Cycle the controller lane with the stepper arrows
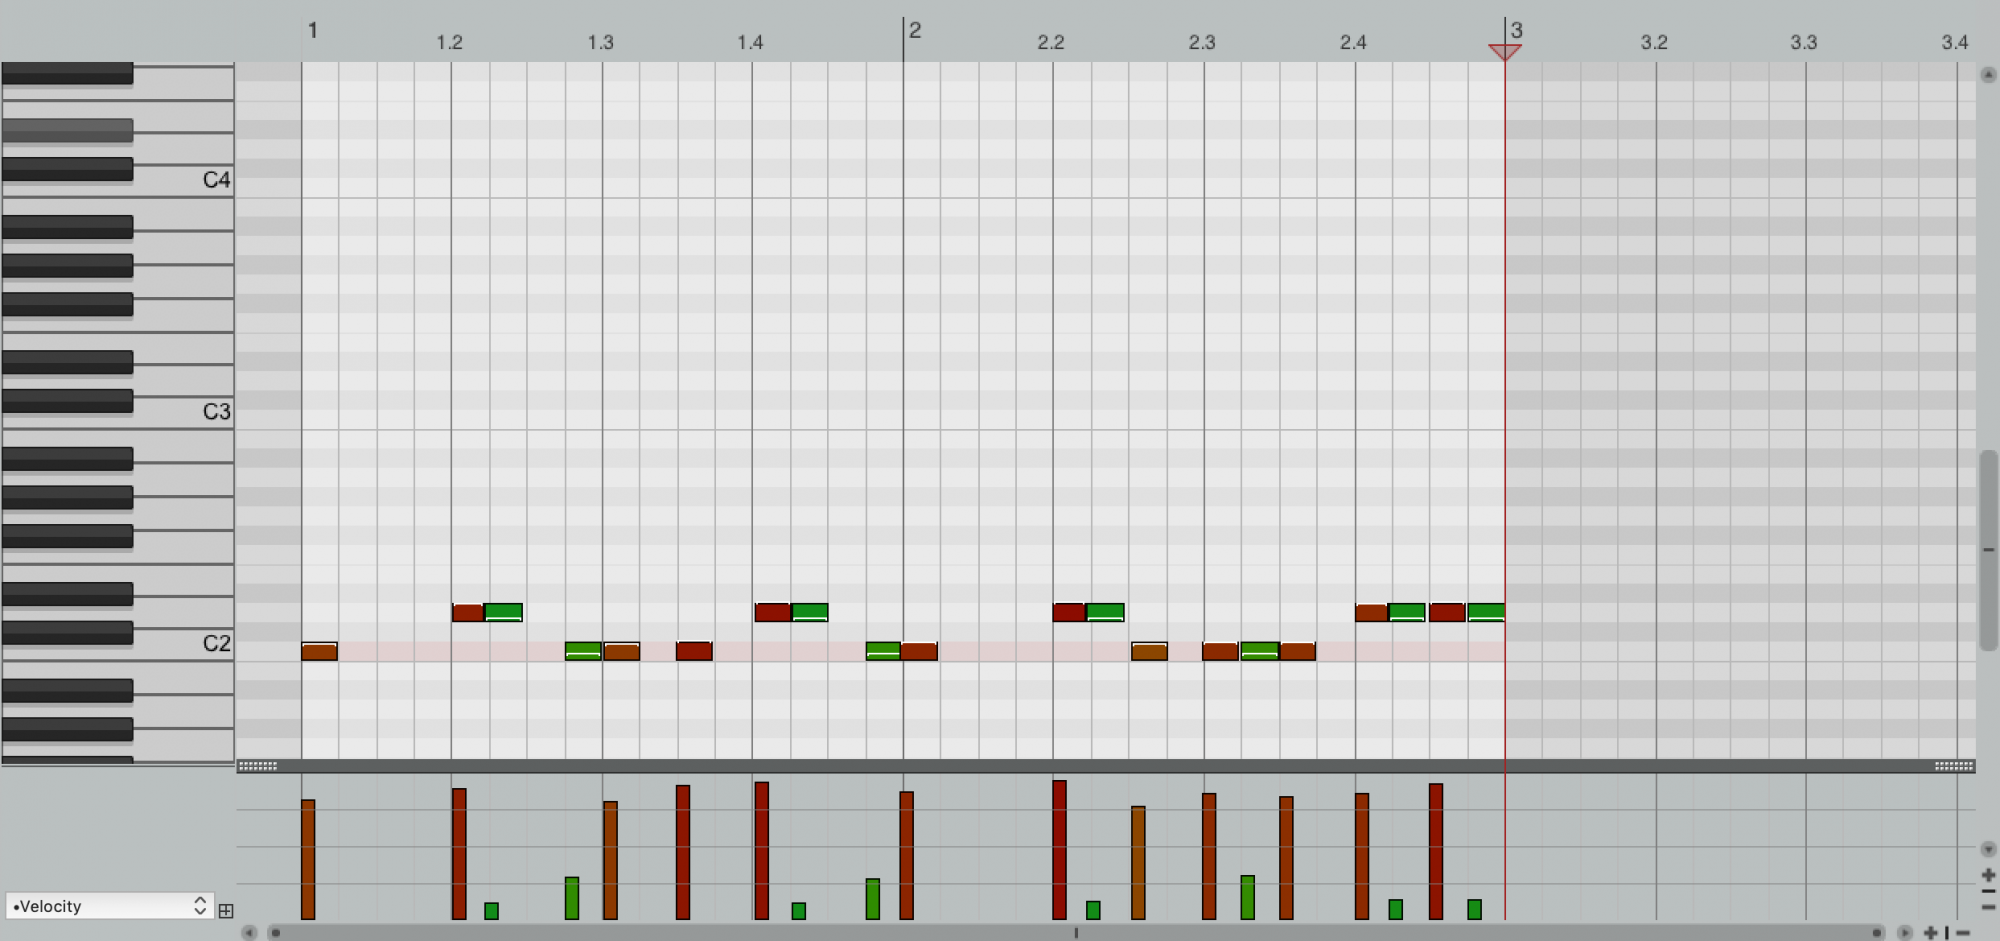The height and width of the screenshot is (941, 2000). (x=199, y=906)
